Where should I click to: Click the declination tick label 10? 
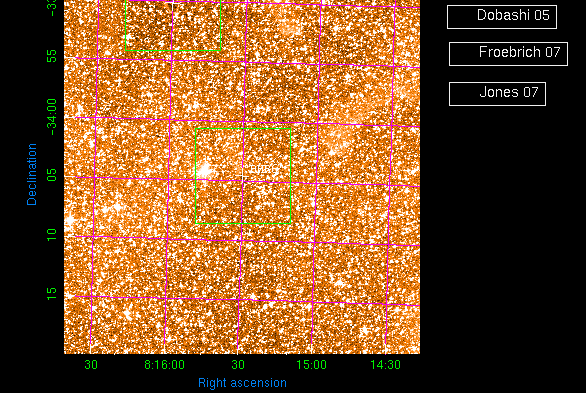coord(52,235)
